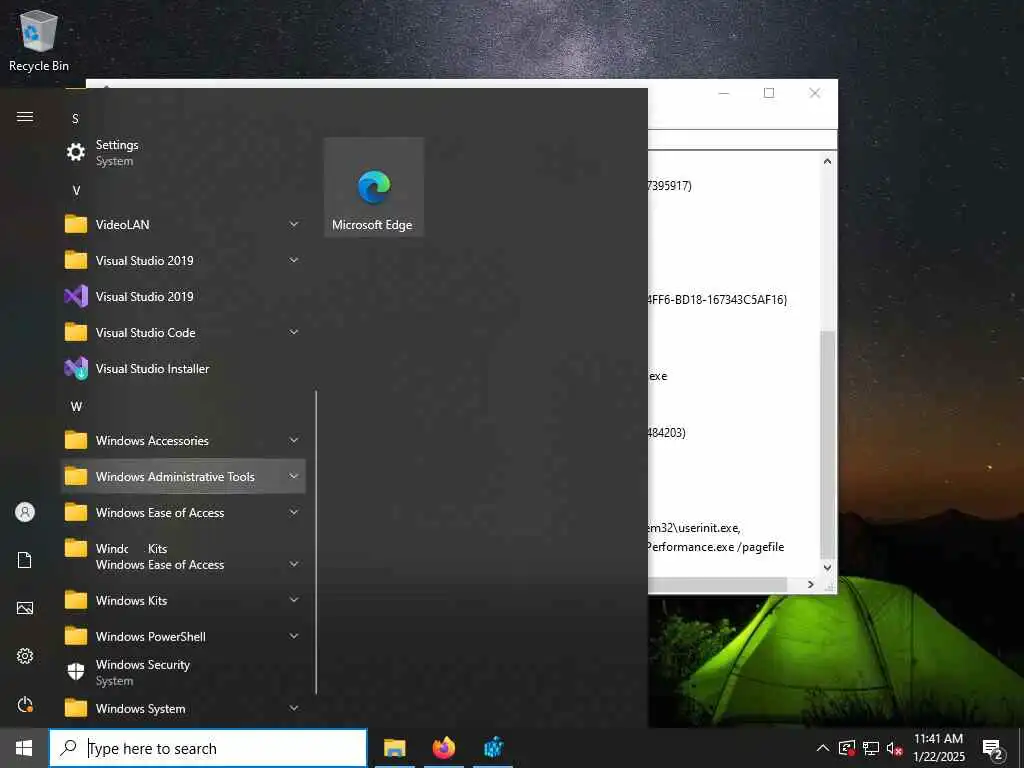This screenshot has width=1024, height=768.
Task: Click text '7395917)' in background window
Action: (669, 185)
